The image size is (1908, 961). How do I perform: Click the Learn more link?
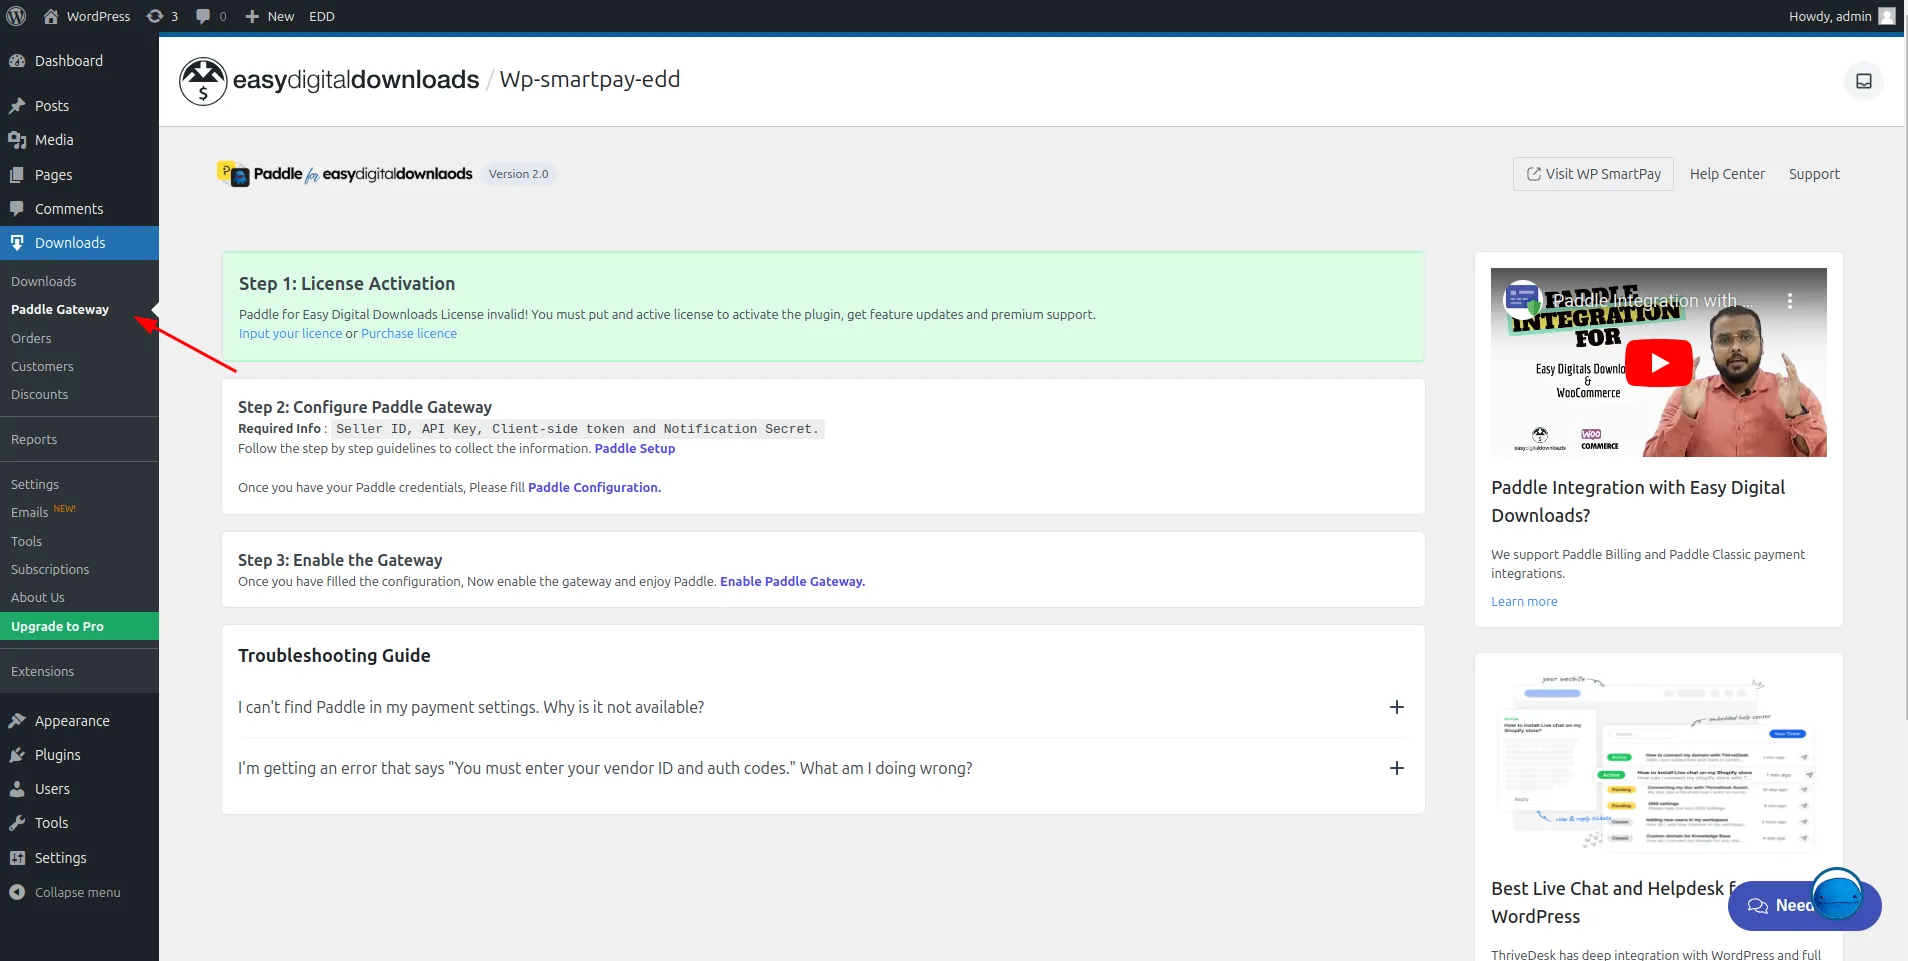pyautogui.click(x=1524, y=602)
